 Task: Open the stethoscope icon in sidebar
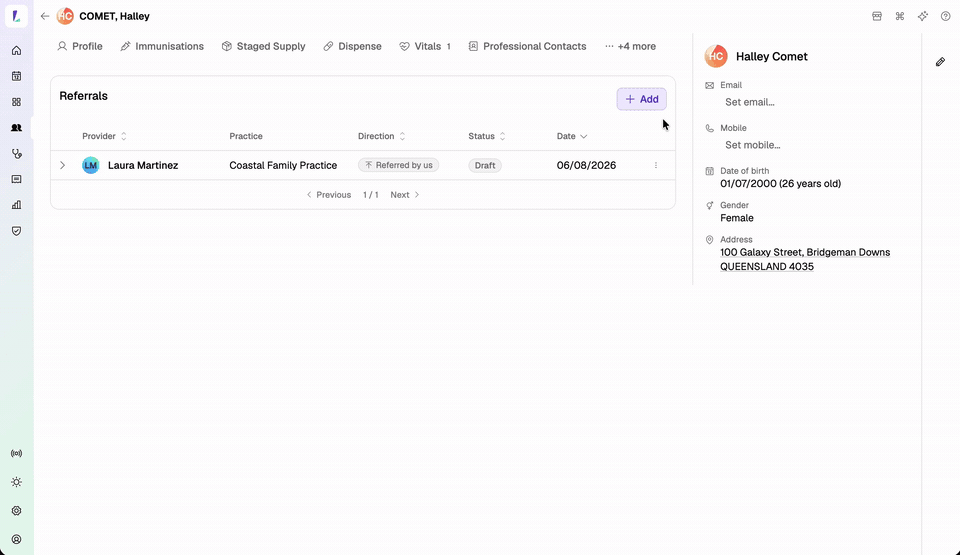17,154
